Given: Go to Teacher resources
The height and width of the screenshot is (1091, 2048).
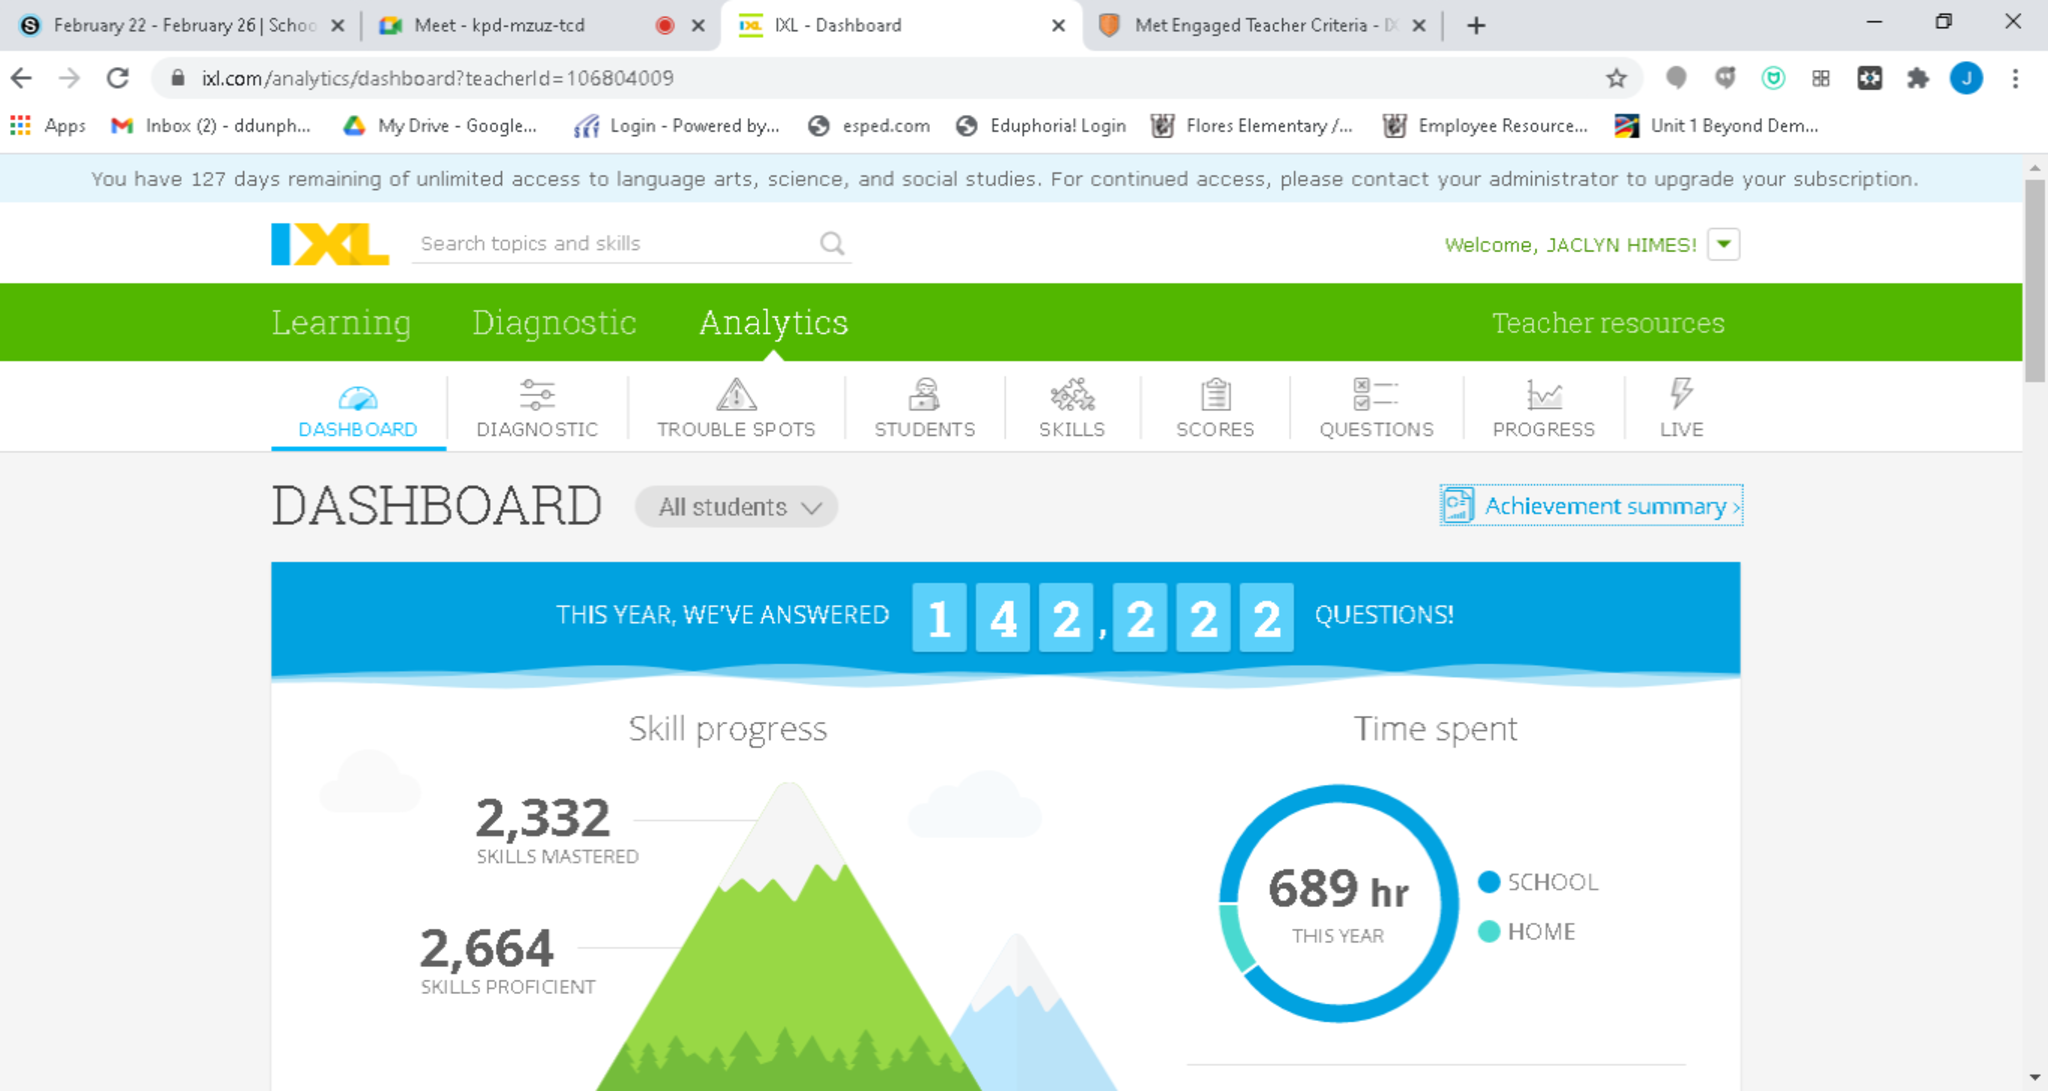Looking at the screenshot, I should 1607,323.
